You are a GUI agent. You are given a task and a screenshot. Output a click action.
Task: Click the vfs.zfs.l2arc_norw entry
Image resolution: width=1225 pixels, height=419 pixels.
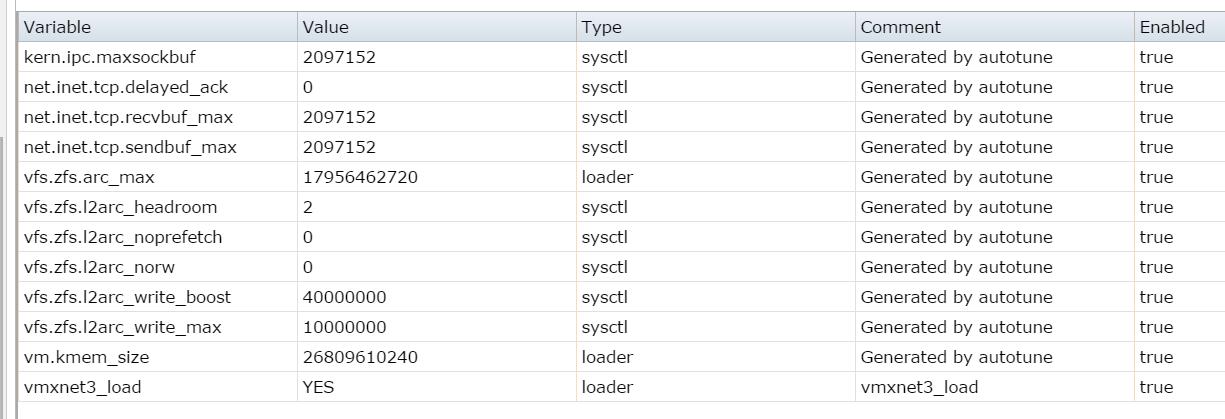tap(102, 267)
